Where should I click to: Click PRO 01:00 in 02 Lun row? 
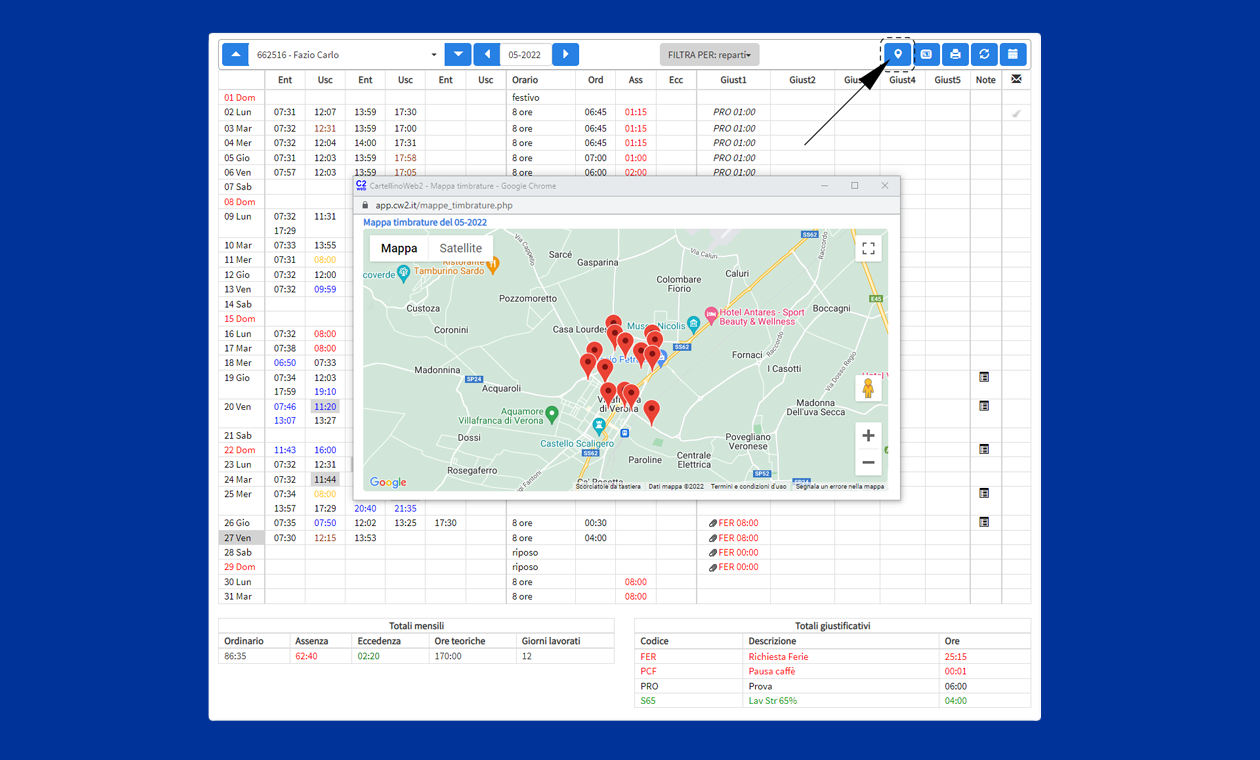[734, 113]
